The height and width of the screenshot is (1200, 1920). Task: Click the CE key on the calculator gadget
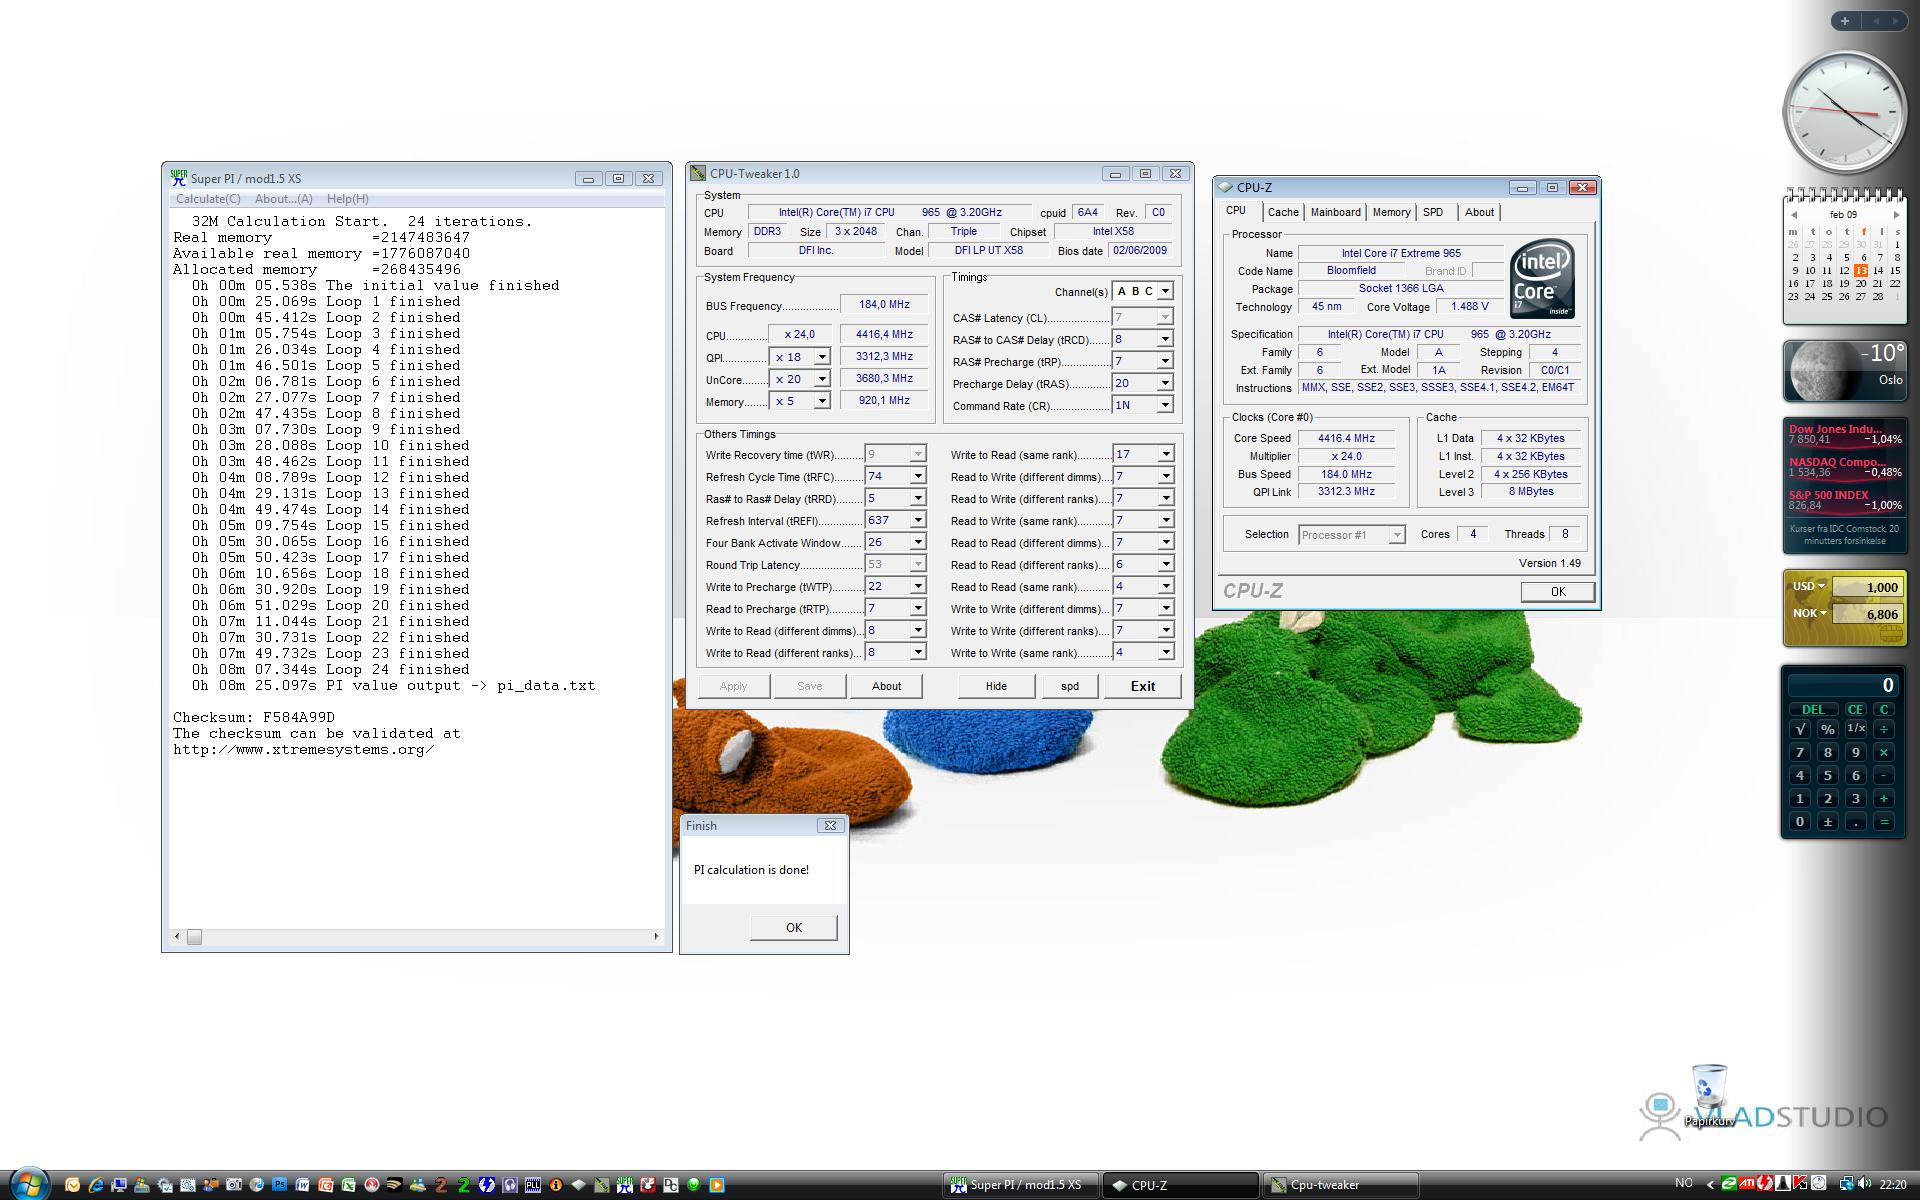[x=1855, y=709]
